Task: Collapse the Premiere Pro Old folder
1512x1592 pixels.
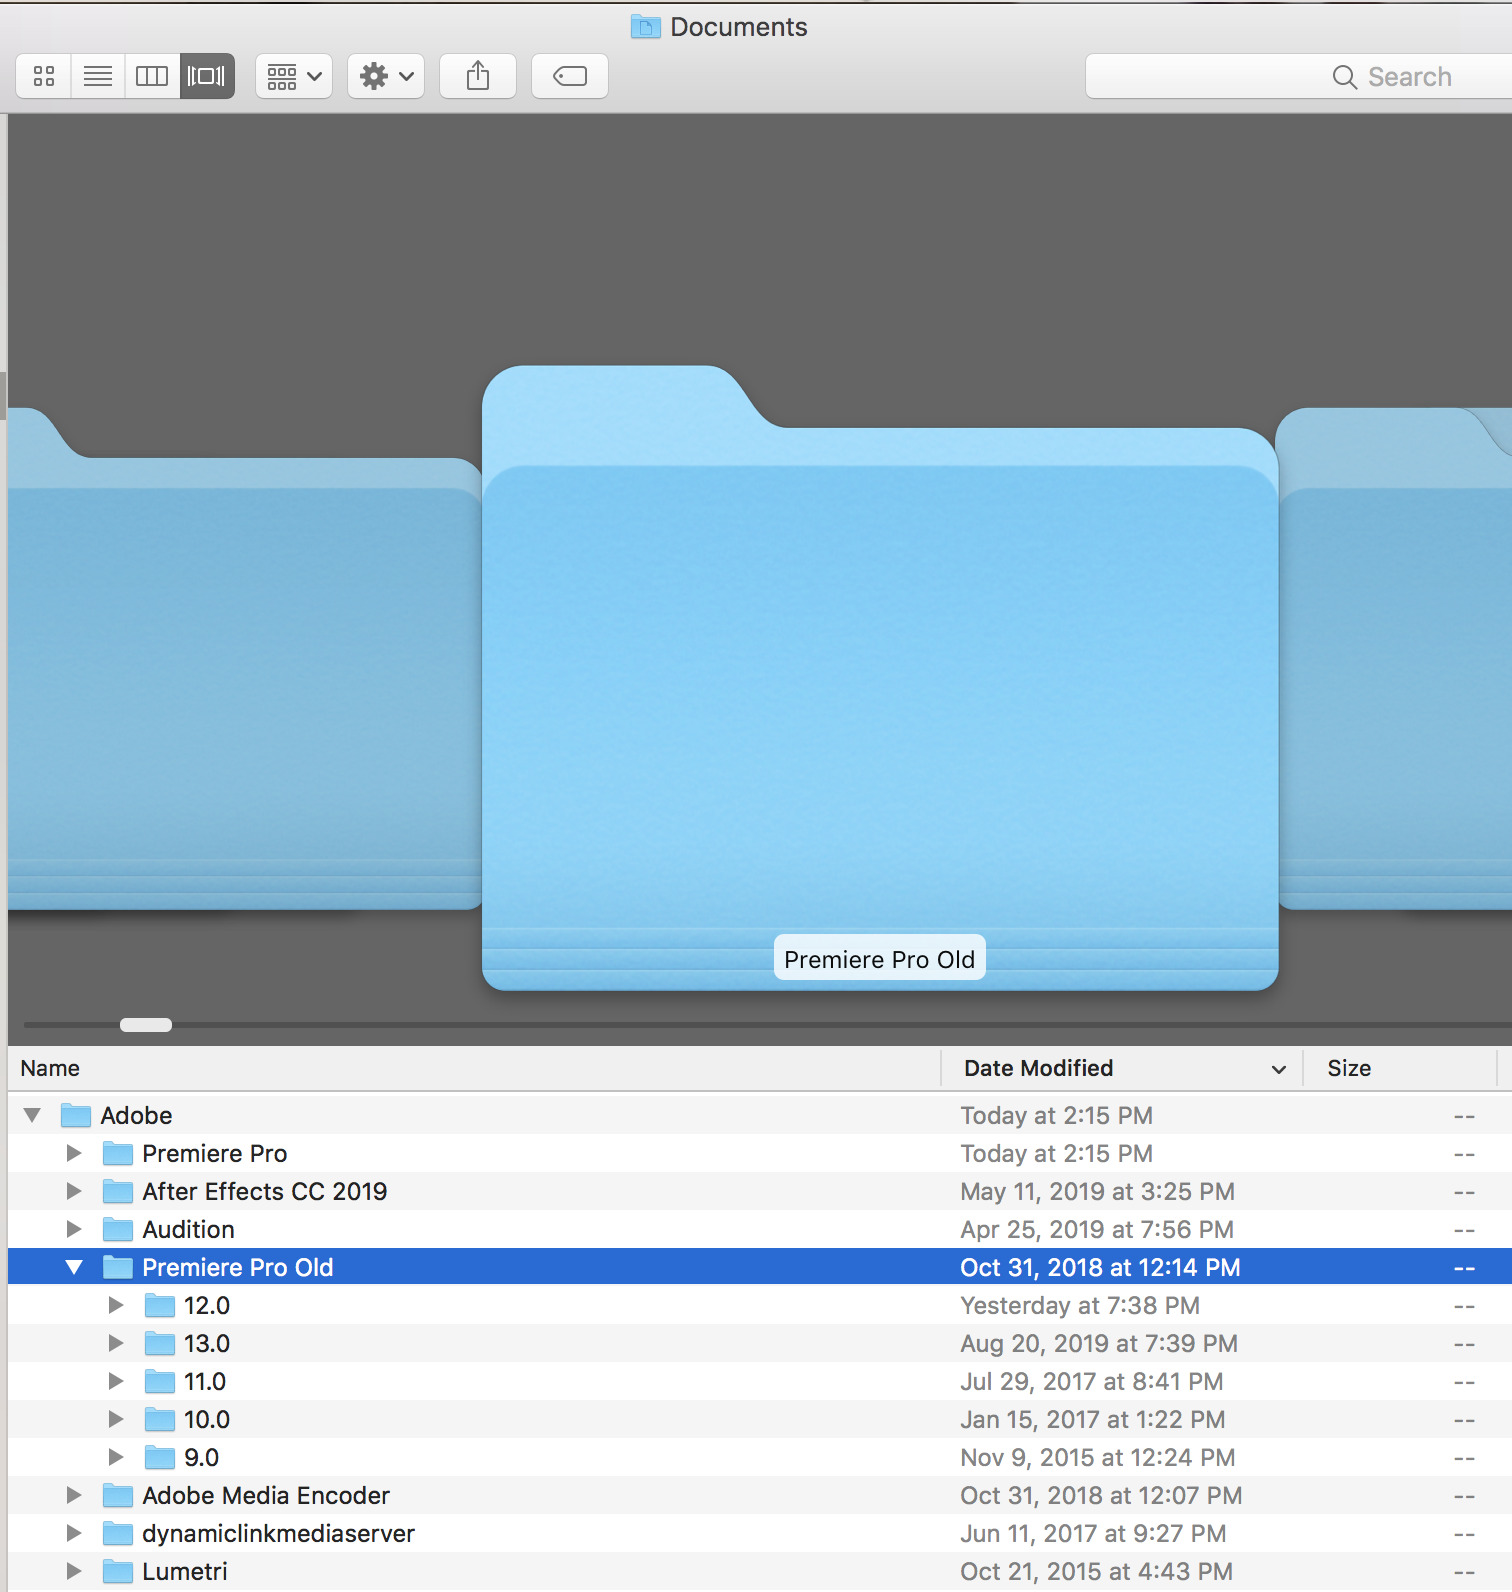Action: pyautogui.click(x=74, y=1267)
